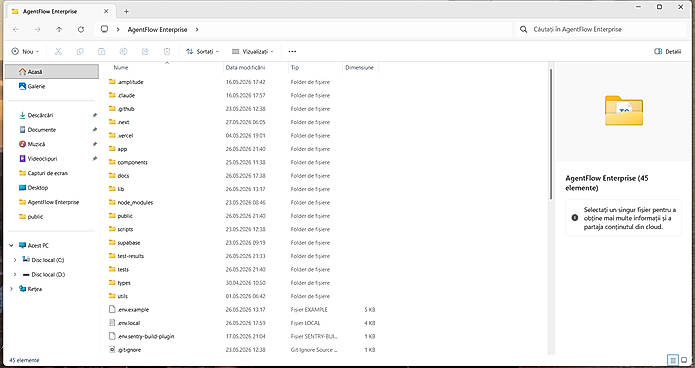
Task: Select the .next folder row
Action: [242, 122]
